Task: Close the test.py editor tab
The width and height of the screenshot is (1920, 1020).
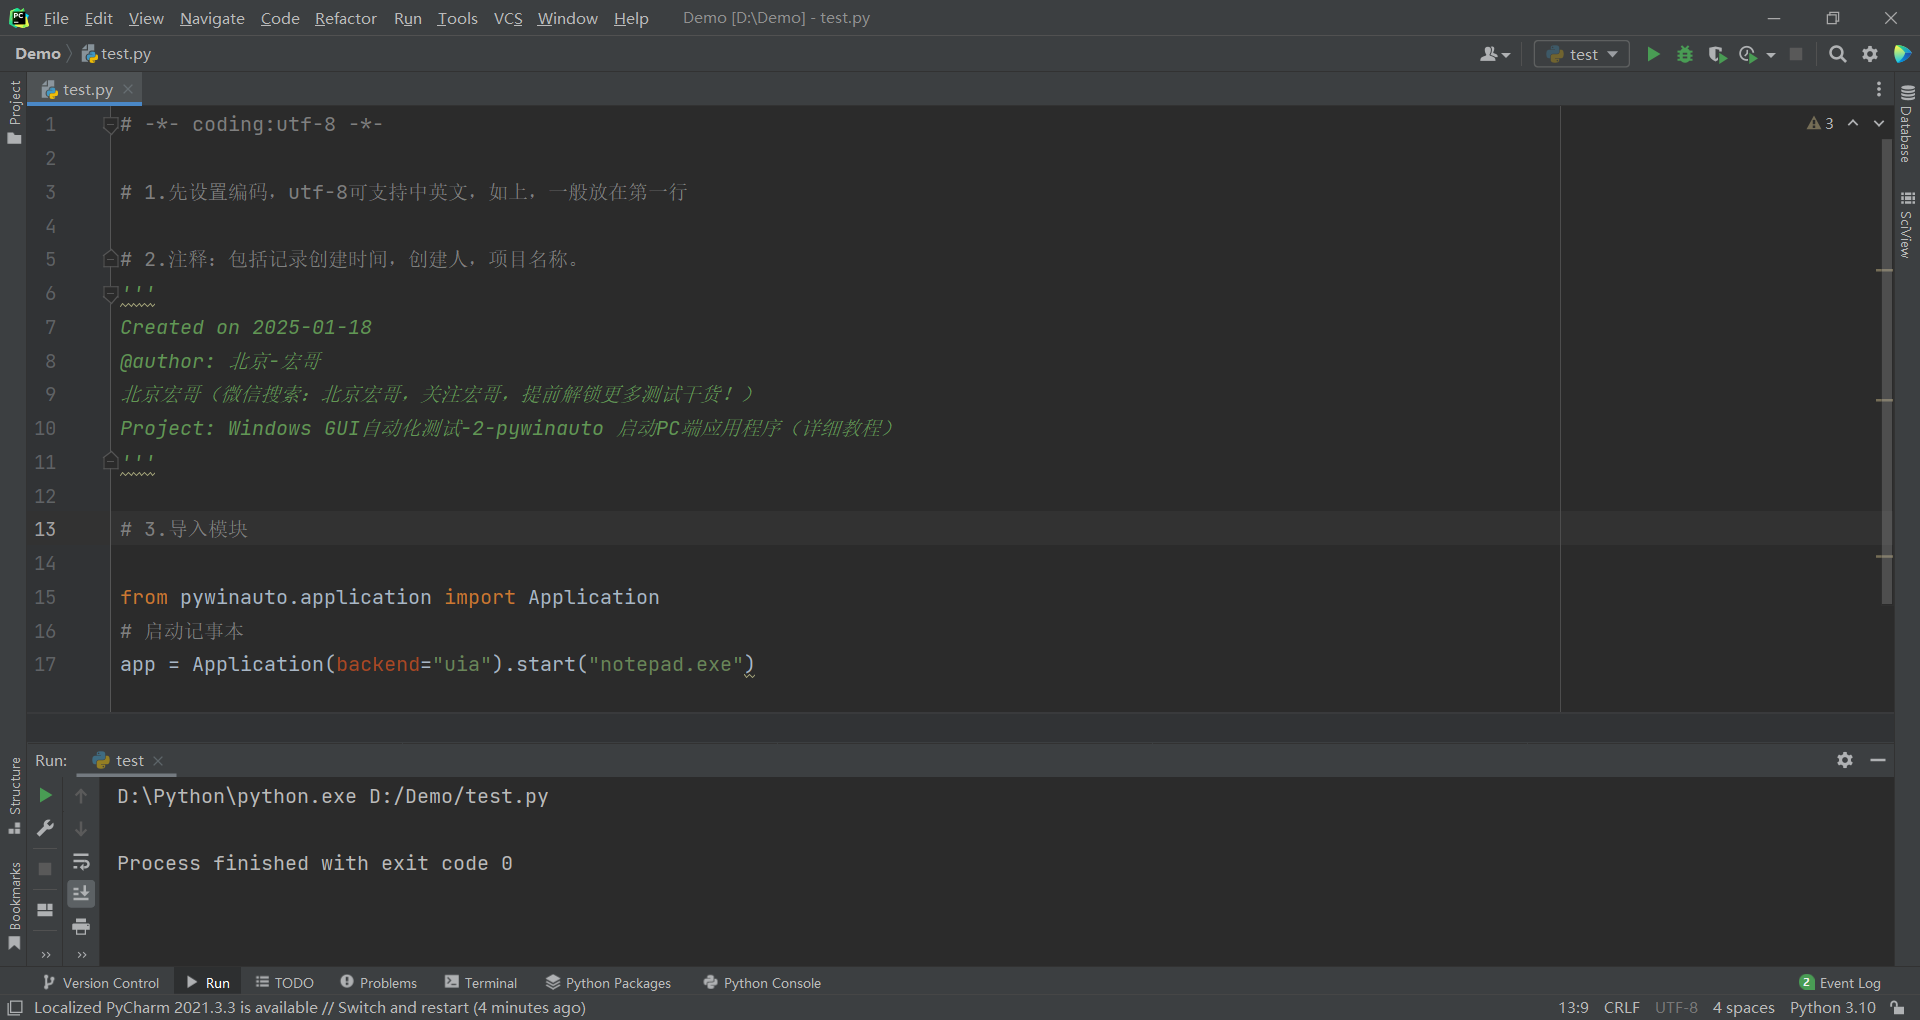Action: coord(128,89)
